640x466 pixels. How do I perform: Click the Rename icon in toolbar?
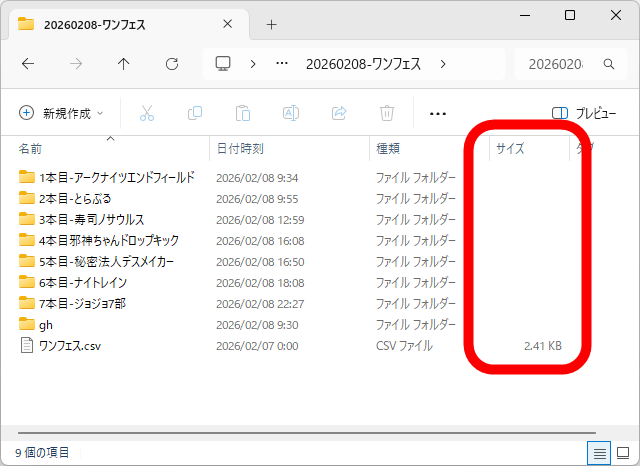click(290, 113)
